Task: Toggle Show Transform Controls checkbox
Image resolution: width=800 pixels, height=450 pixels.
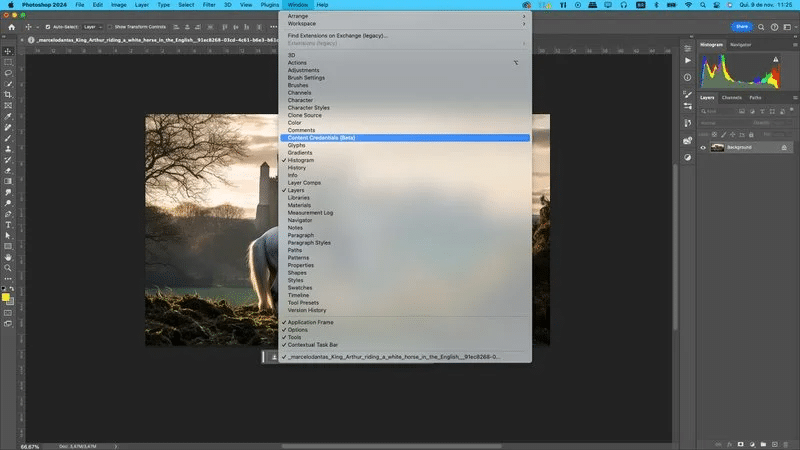Action: (109, 27)
